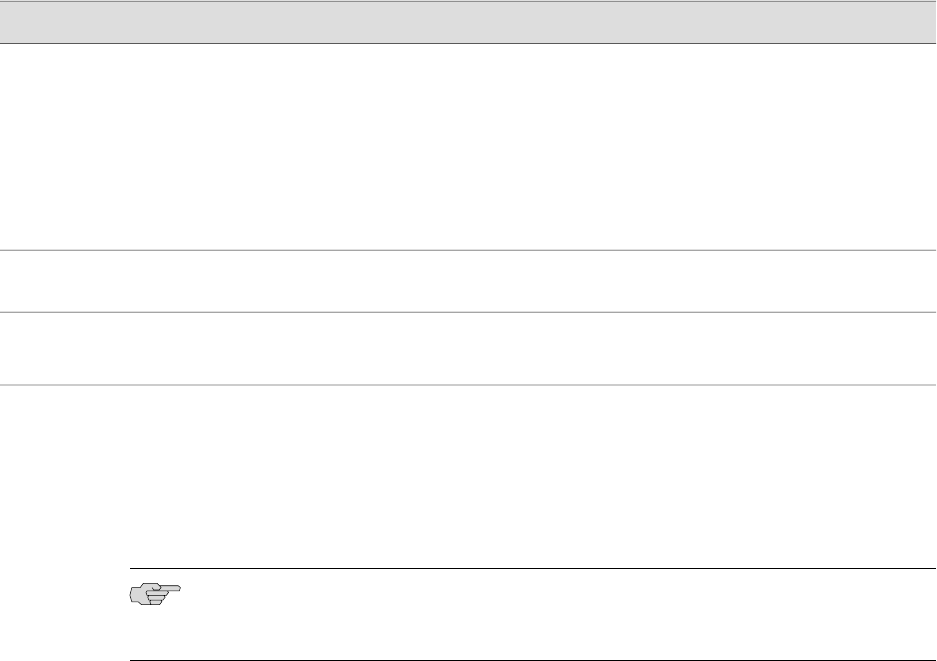Click the fingertip of the pointing hand icon
Screen dimensions: 937x661
(x=181, y=589)
